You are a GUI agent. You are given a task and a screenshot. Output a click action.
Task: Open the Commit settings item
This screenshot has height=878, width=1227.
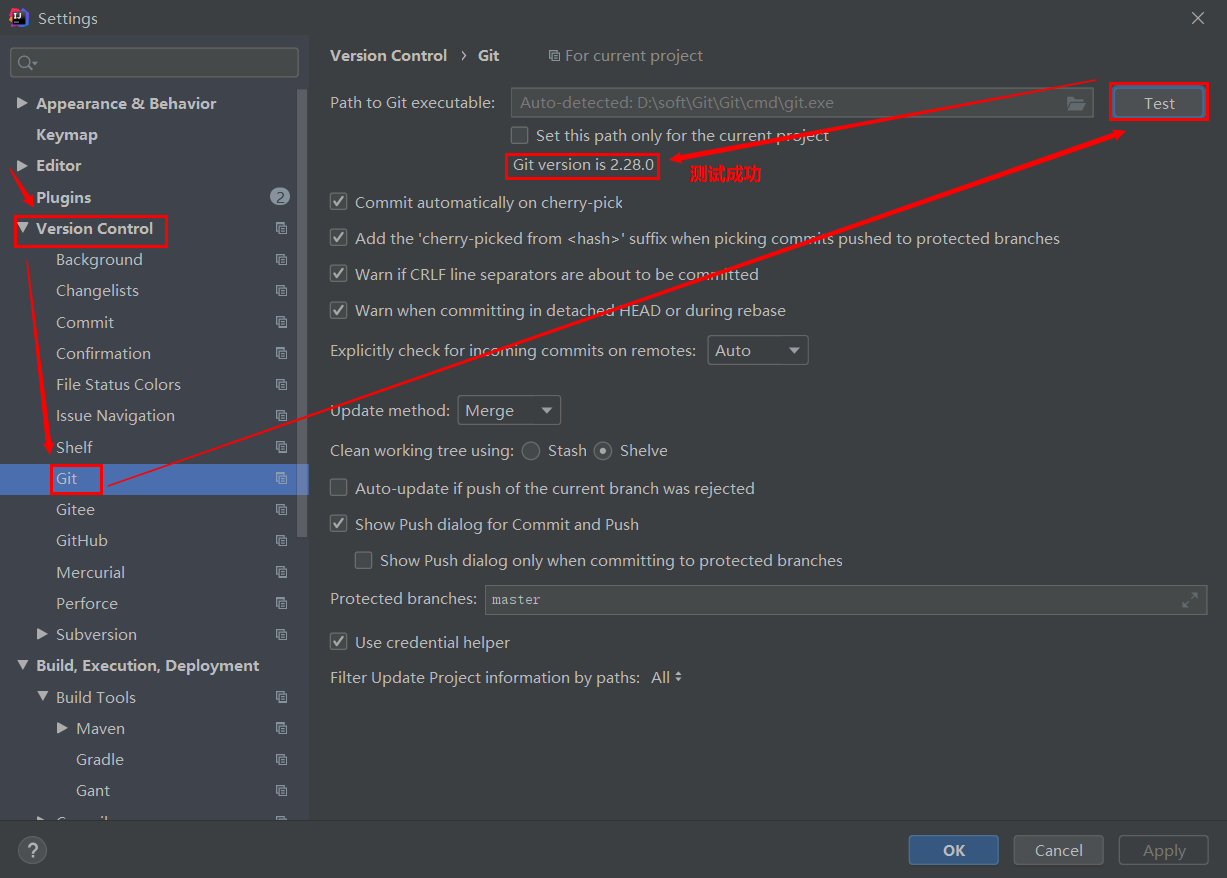(x=85, y=322)
